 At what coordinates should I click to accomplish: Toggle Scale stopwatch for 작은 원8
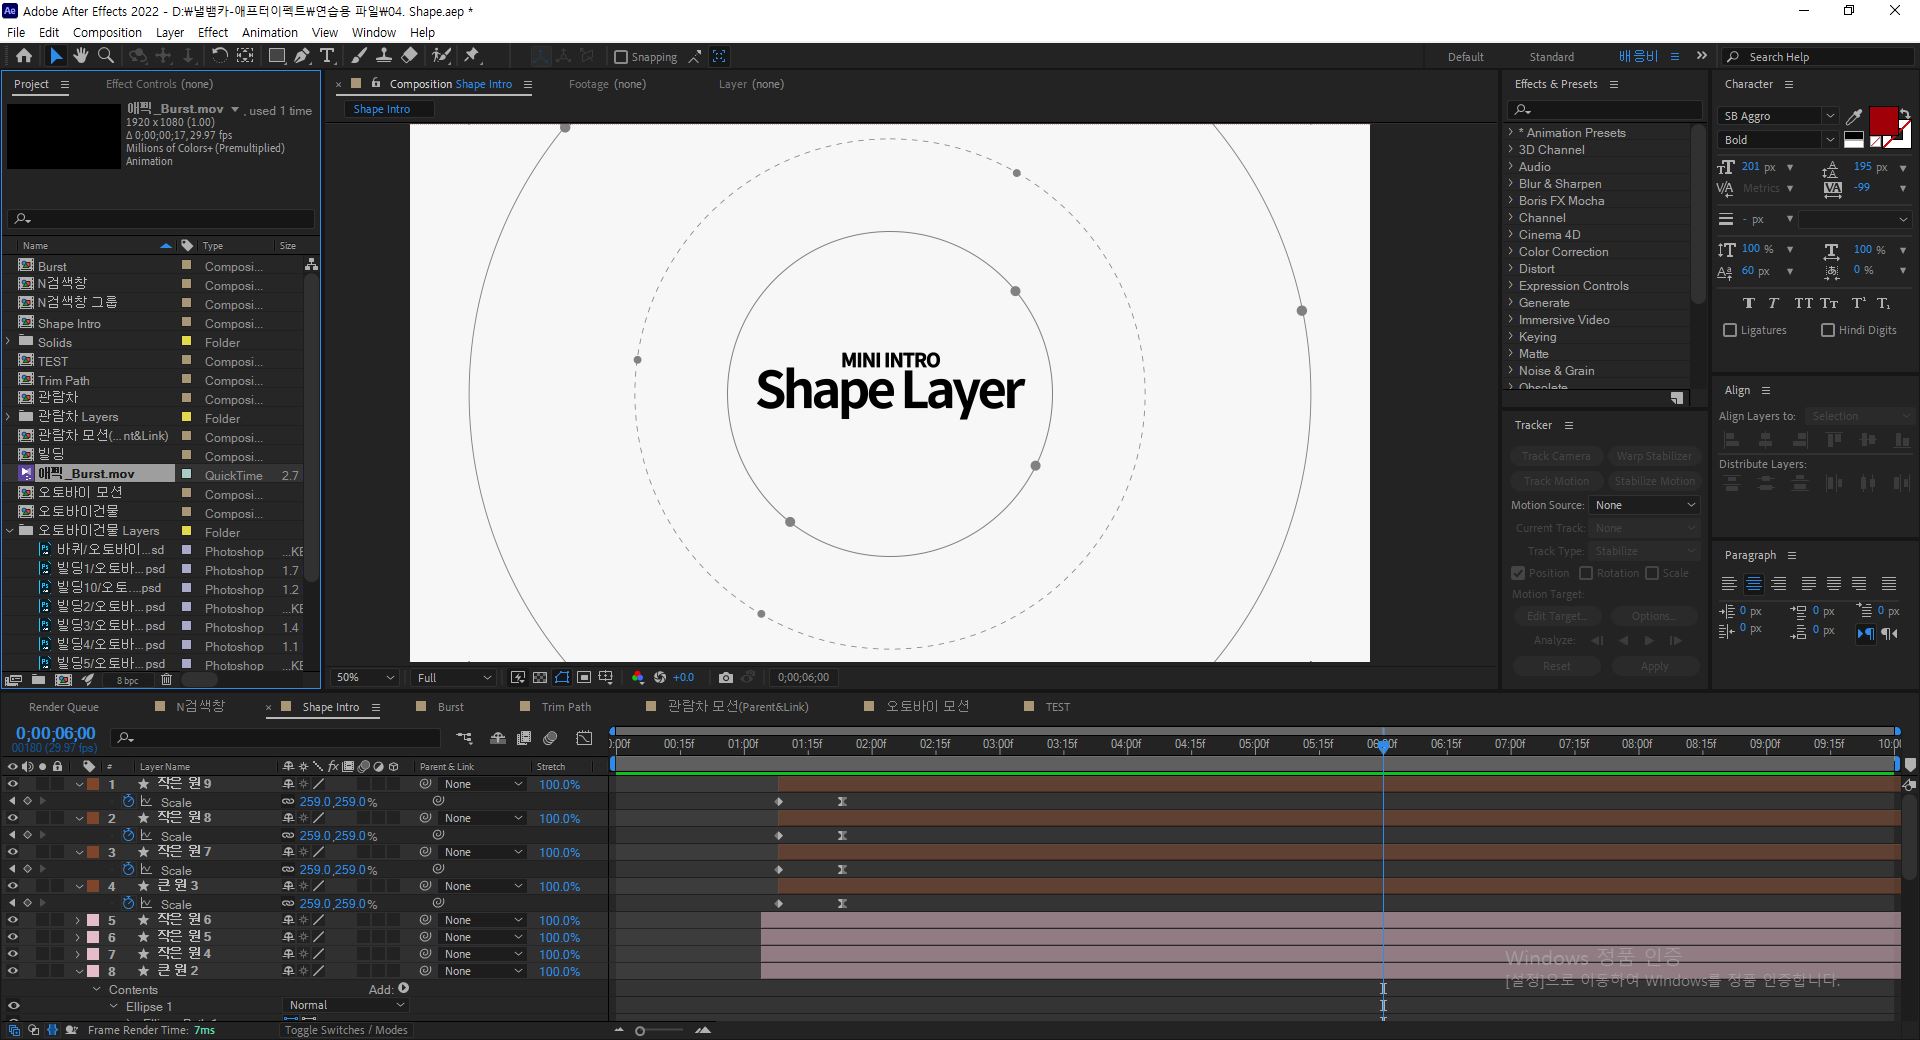(128, 835)
